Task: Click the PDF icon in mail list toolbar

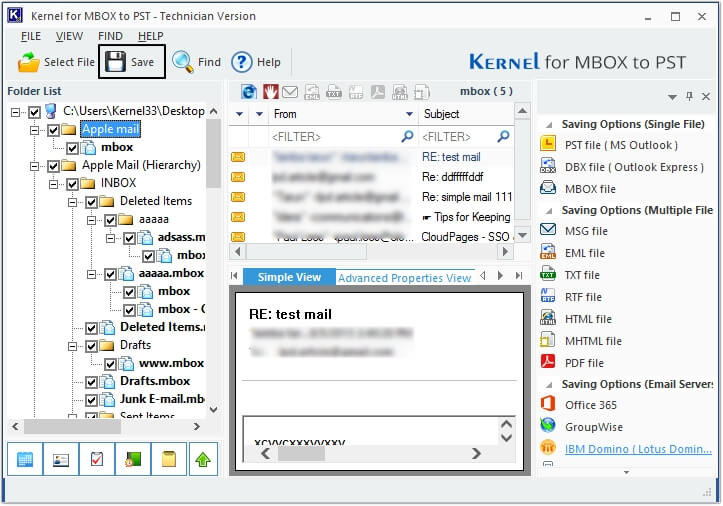Action: pos(378,92)
